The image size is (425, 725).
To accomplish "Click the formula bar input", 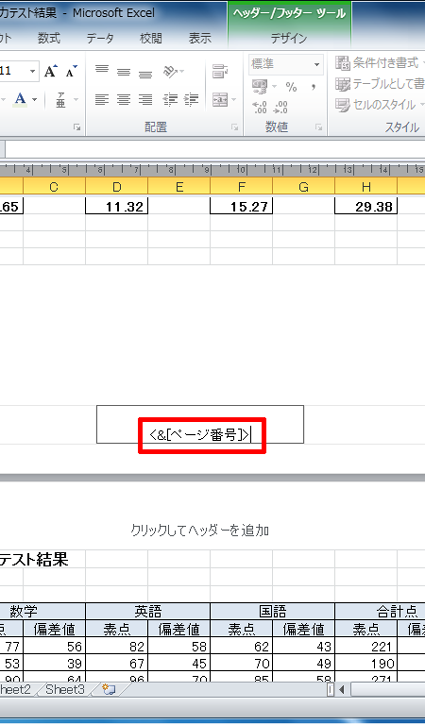I will click(215, 149).
